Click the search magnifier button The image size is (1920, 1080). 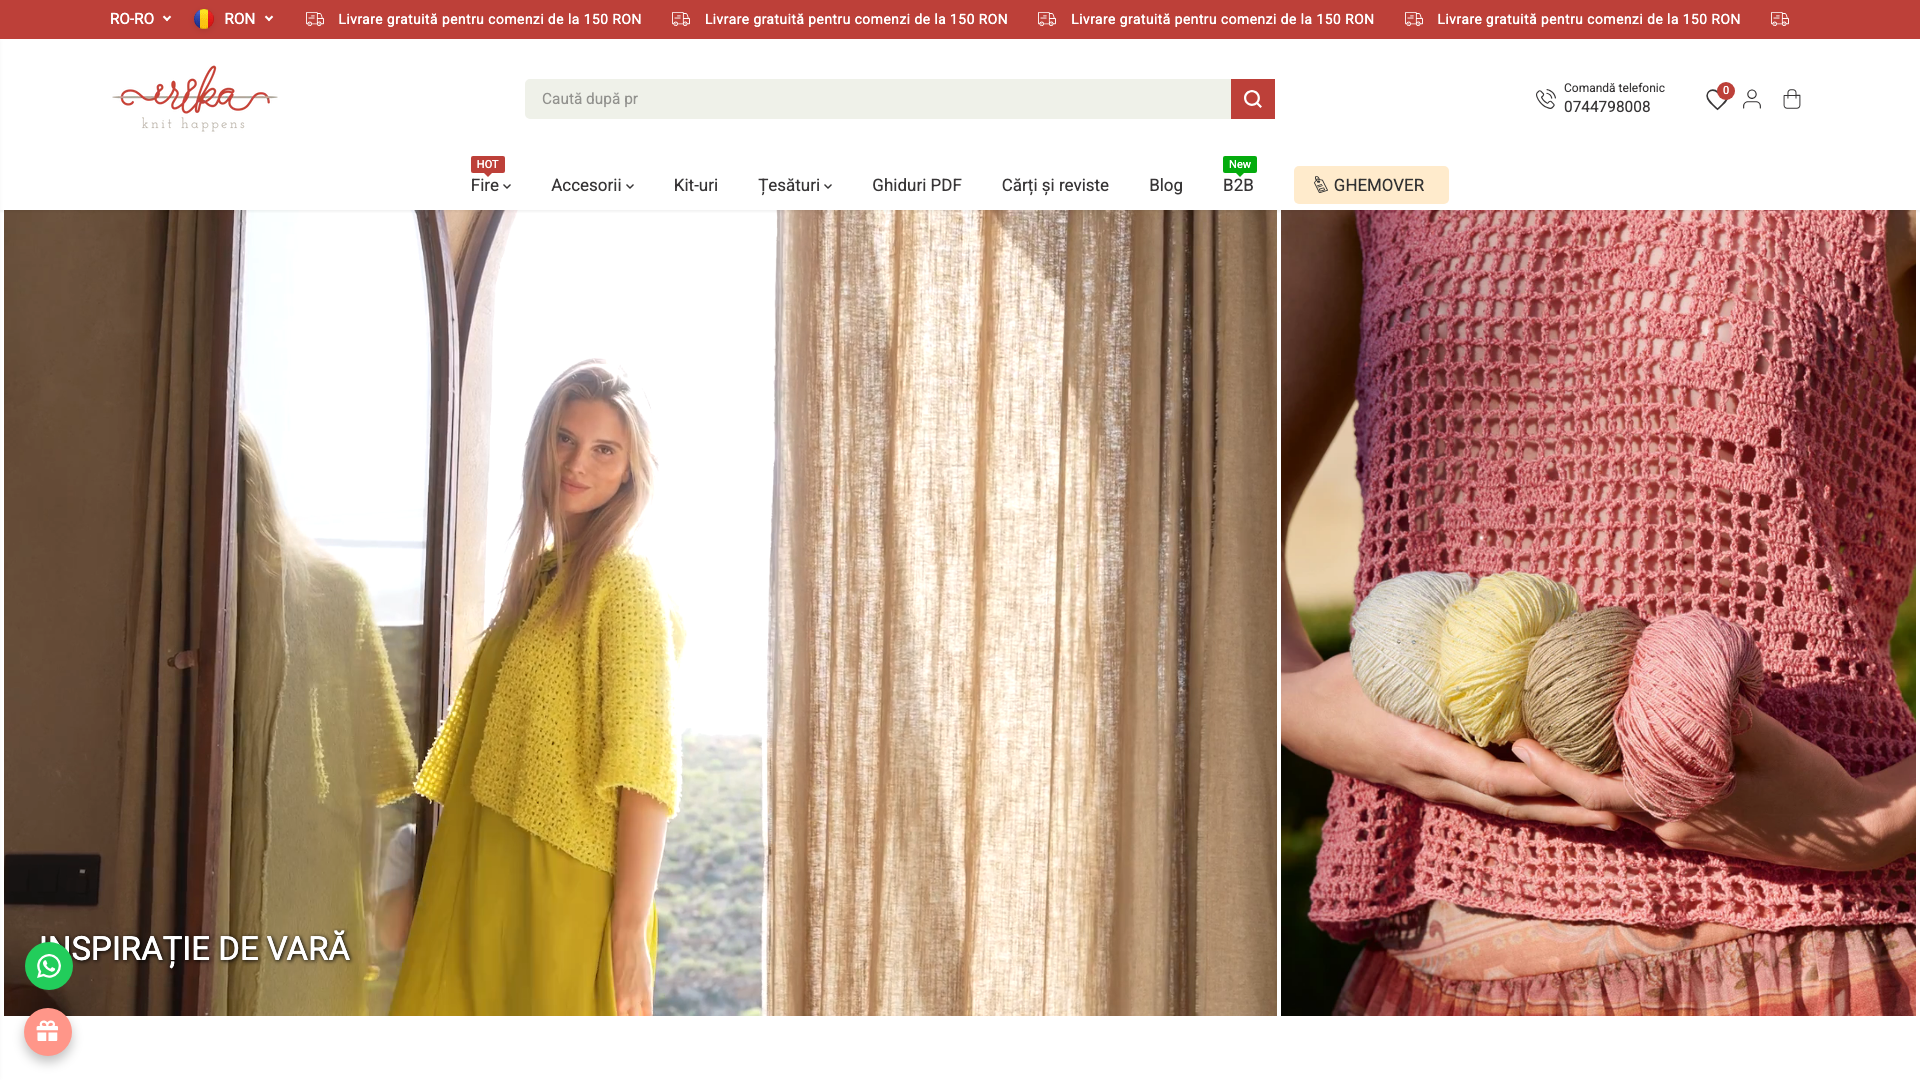pyautogui.click(x=1252, y=99)
